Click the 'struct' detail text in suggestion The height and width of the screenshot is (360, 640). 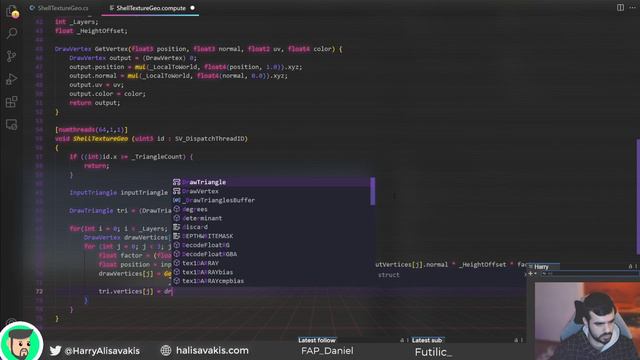coord(389,275)
